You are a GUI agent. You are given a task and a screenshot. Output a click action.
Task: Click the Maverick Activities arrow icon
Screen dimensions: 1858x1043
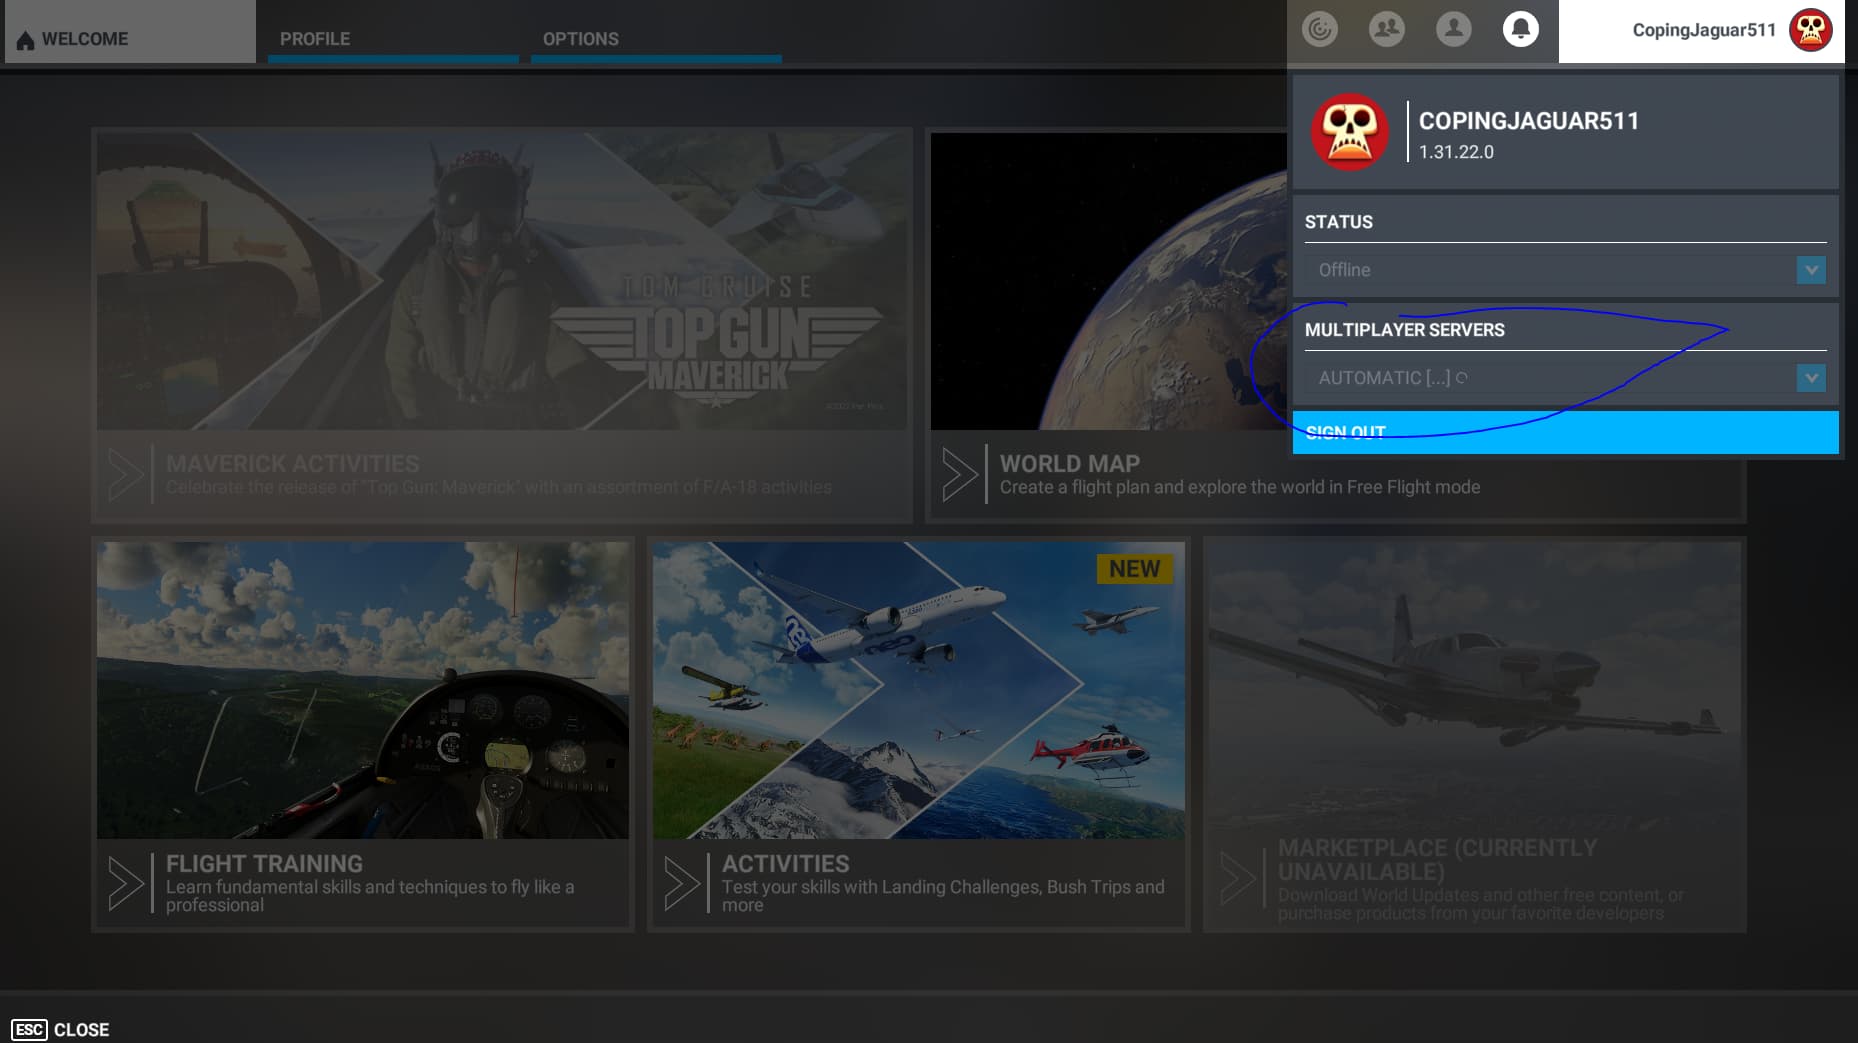click(126, 474)
